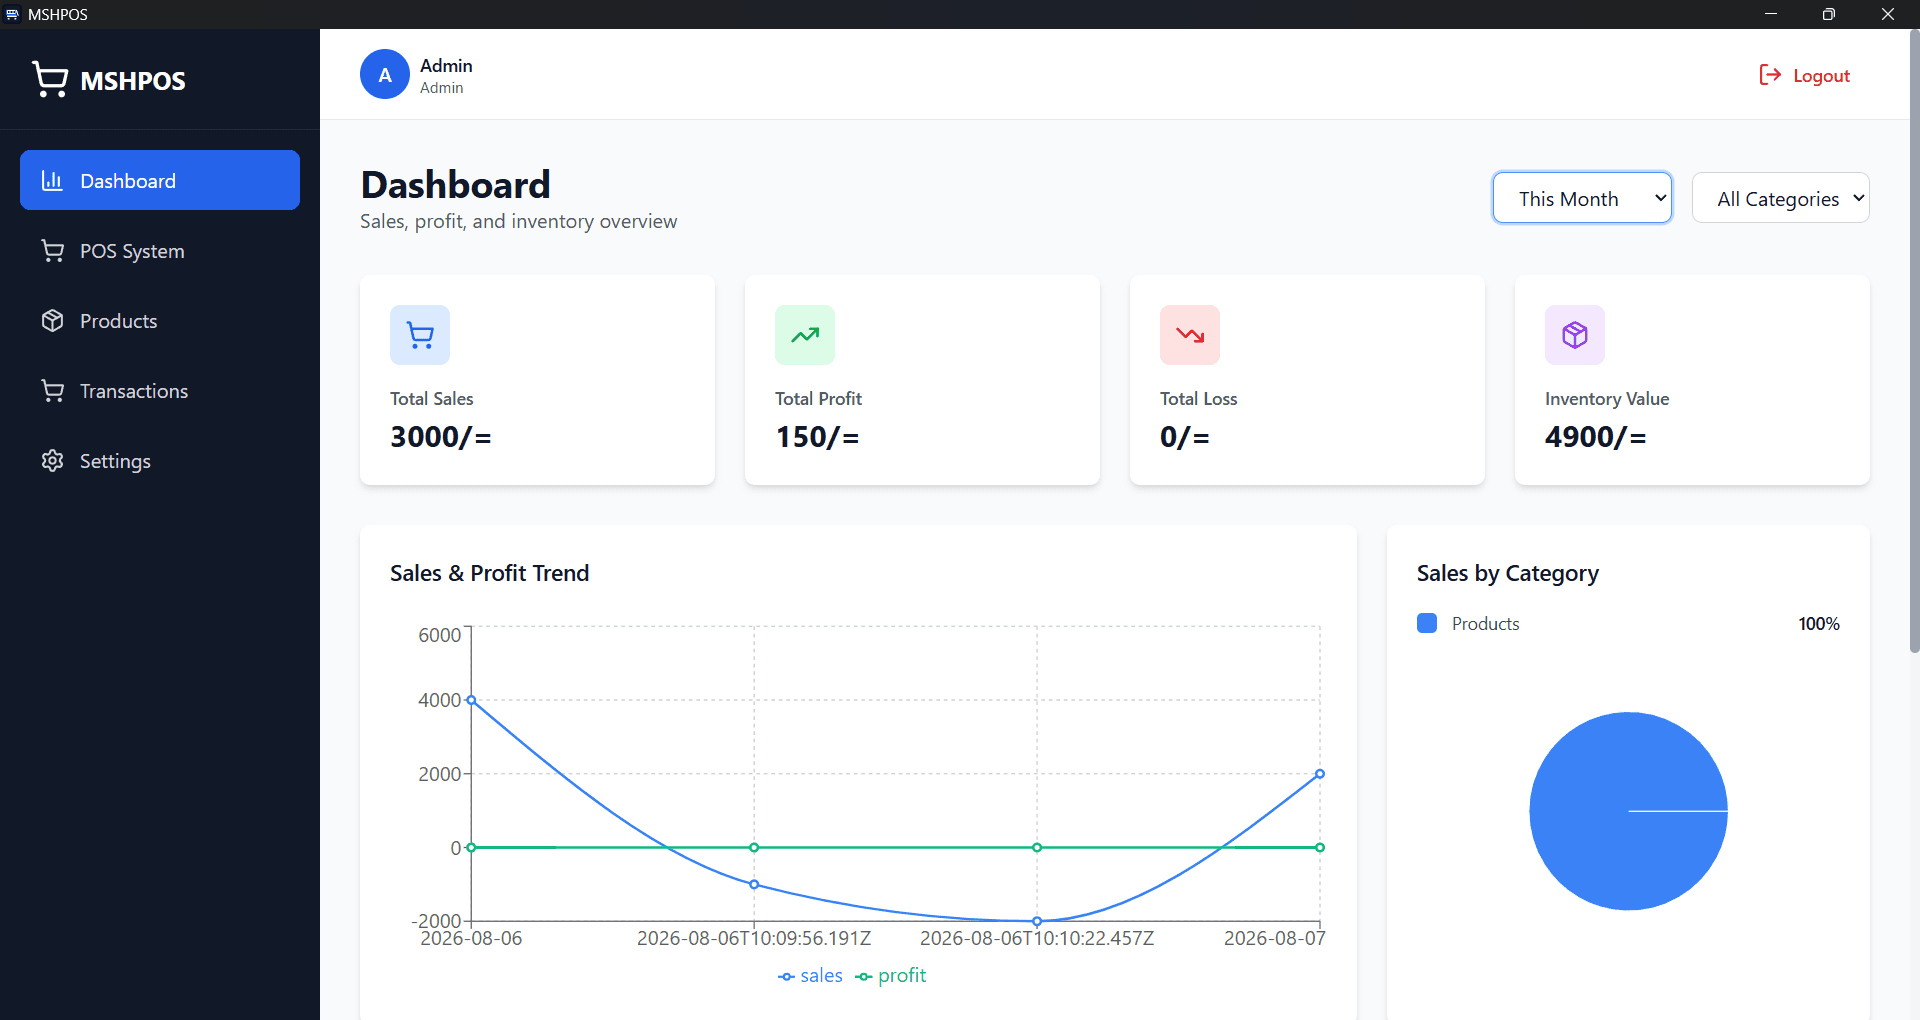Image resolution: width=1920 pixels, height=1020 pixels.
Task: Click the Products box icon in sidebar
Action: coord(52,320)
